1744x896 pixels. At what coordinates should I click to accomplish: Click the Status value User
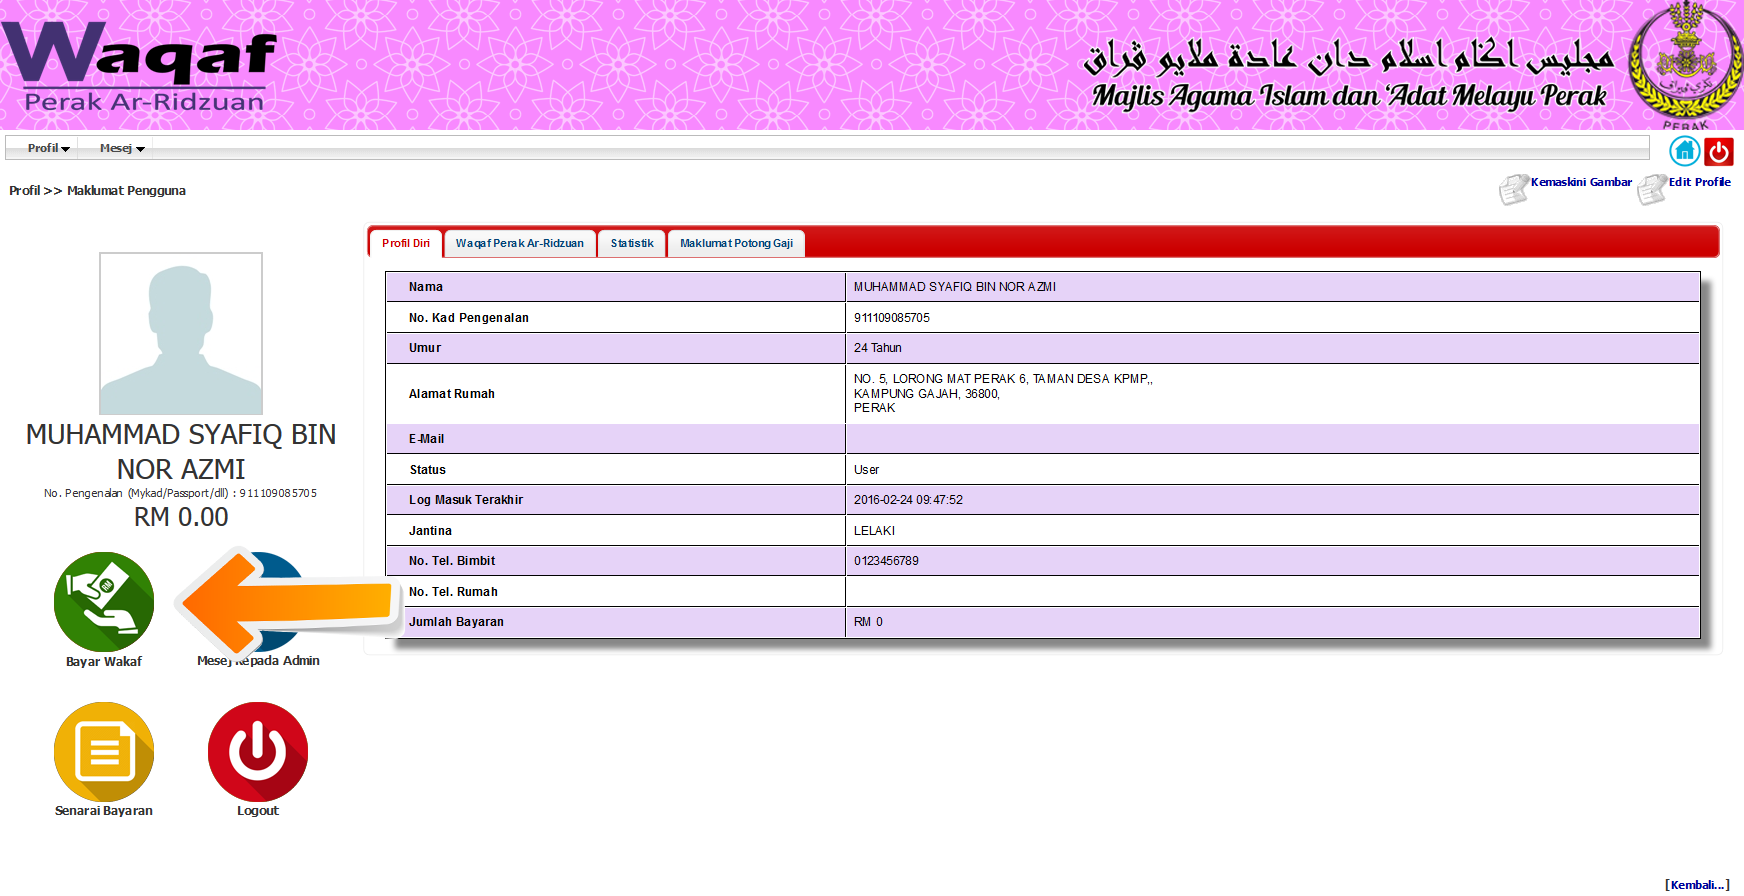[867, 470]
